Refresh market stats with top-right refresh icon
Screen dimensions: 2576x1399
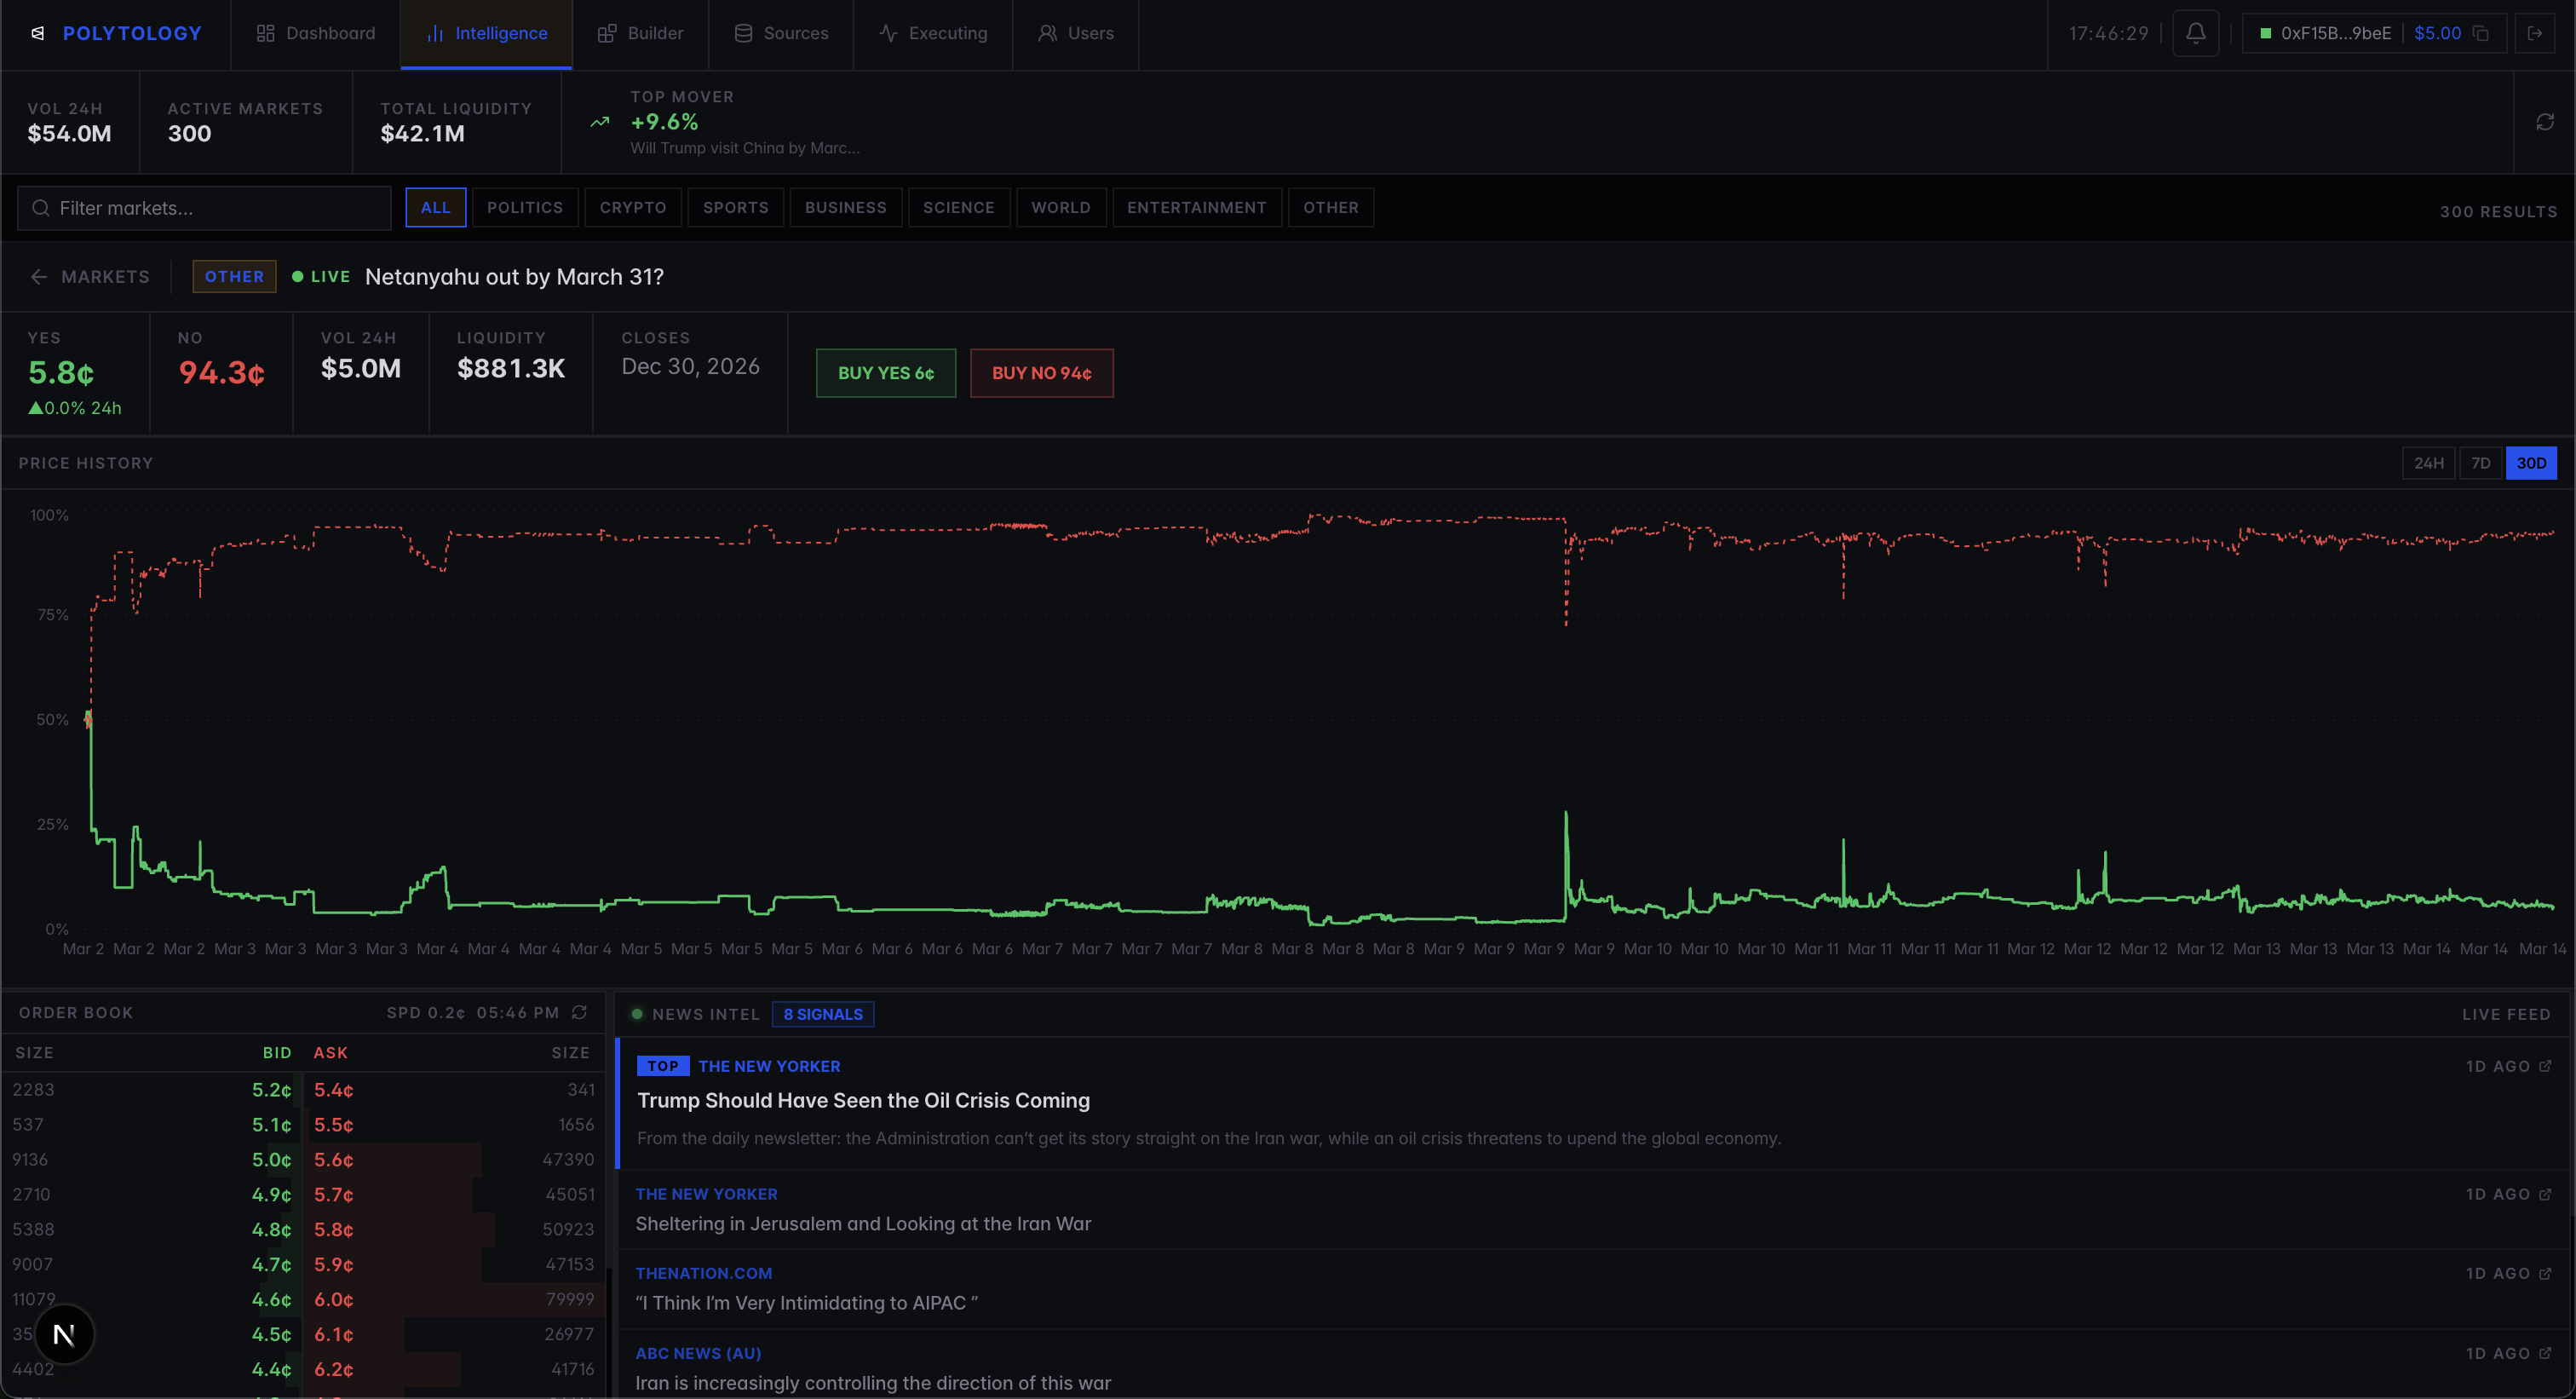coord(2545,122)
